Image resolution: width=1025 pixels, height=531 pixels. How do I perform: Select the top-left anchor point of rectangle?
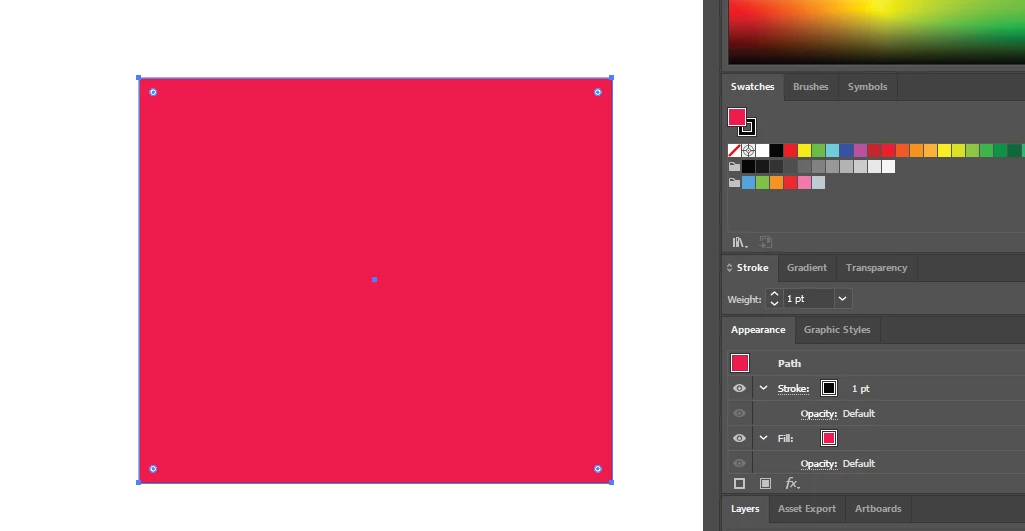[x=139, y=78]
